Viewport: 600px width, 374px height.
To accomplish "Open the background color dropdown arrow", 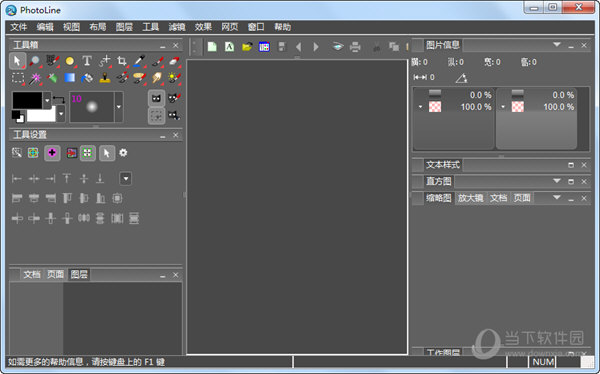I will click(x=61, y=114).
